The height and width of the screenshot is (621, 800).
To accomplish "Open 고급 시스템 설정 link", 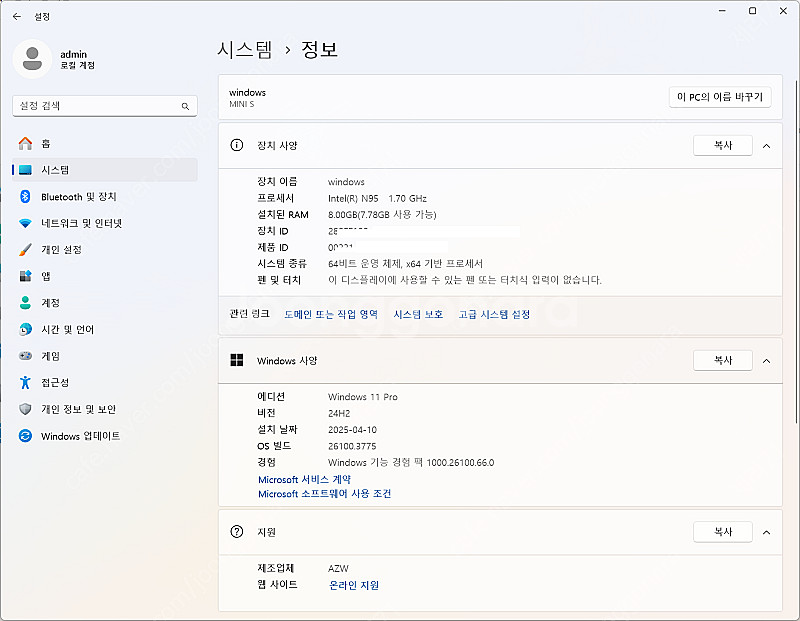I will coord(494,314).
